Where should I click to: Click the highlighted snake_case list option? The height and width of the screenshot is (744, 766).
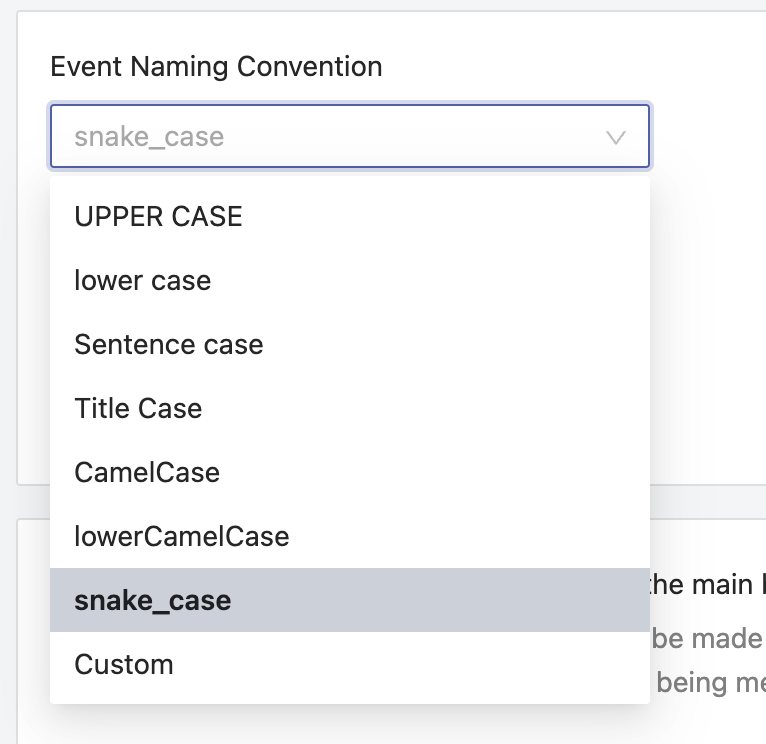point(153,600)
